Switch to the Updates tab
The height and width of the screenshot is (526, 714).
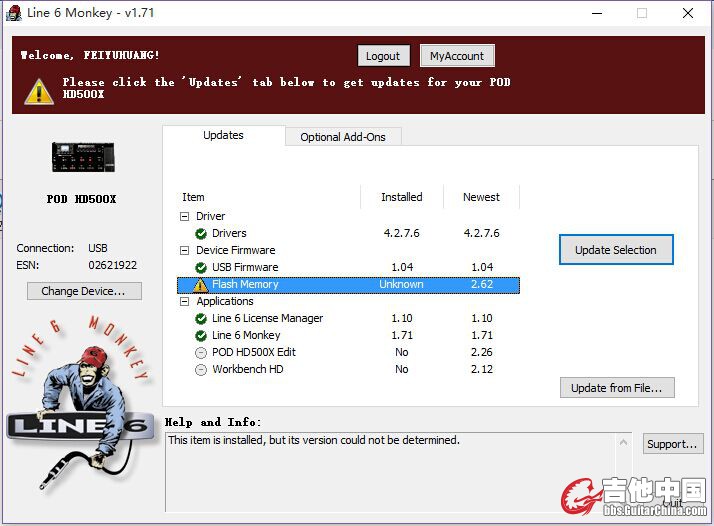click(223, 135)
